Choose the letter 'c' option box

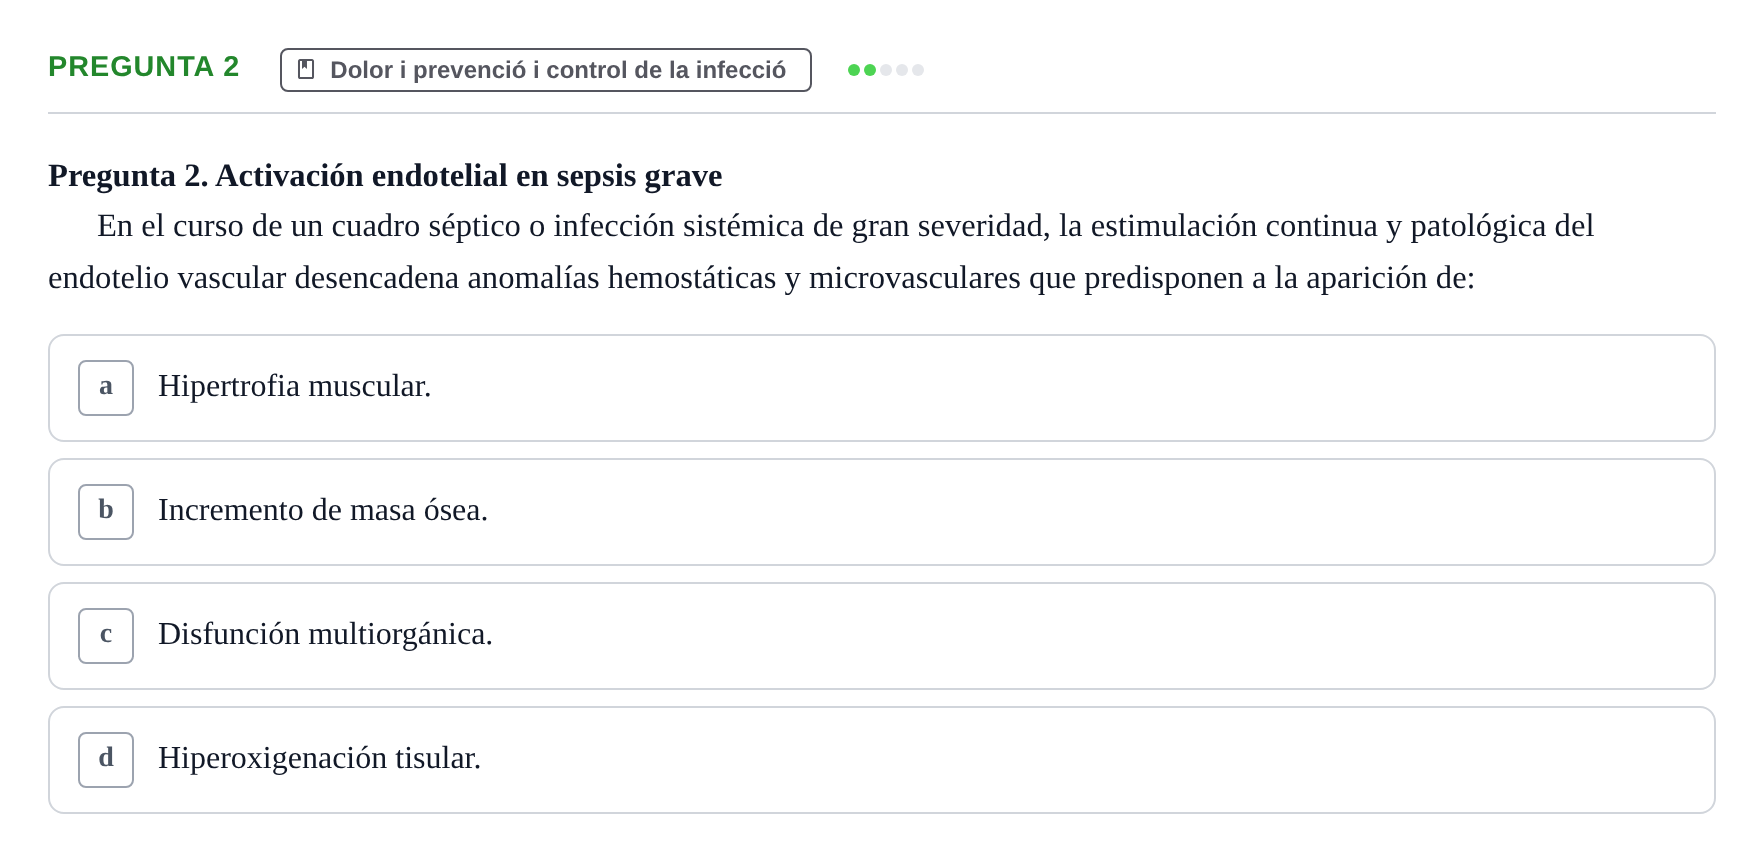pyautogui.click(x=106, y=636)
